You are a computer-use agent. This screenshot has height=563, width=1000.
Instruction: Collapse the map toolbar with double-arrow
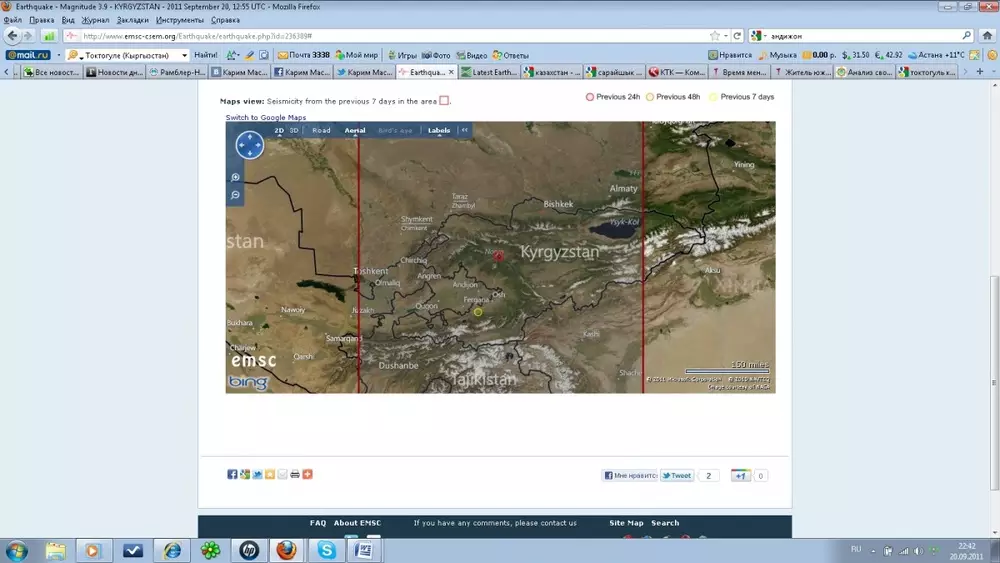464,130
